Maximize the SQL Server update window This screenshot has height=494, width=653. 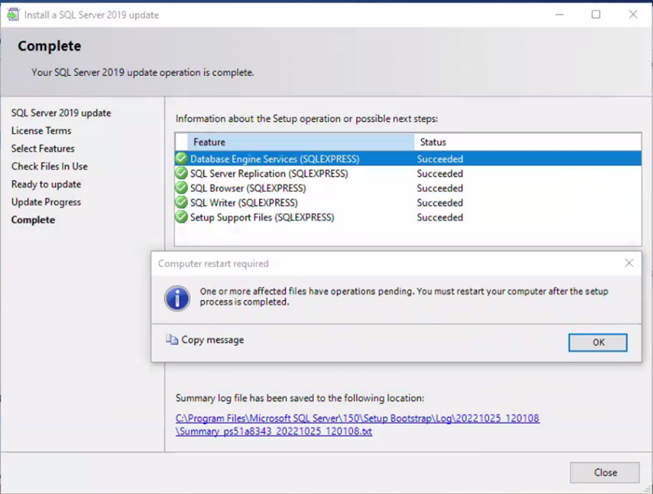click(x=596, y=15)
